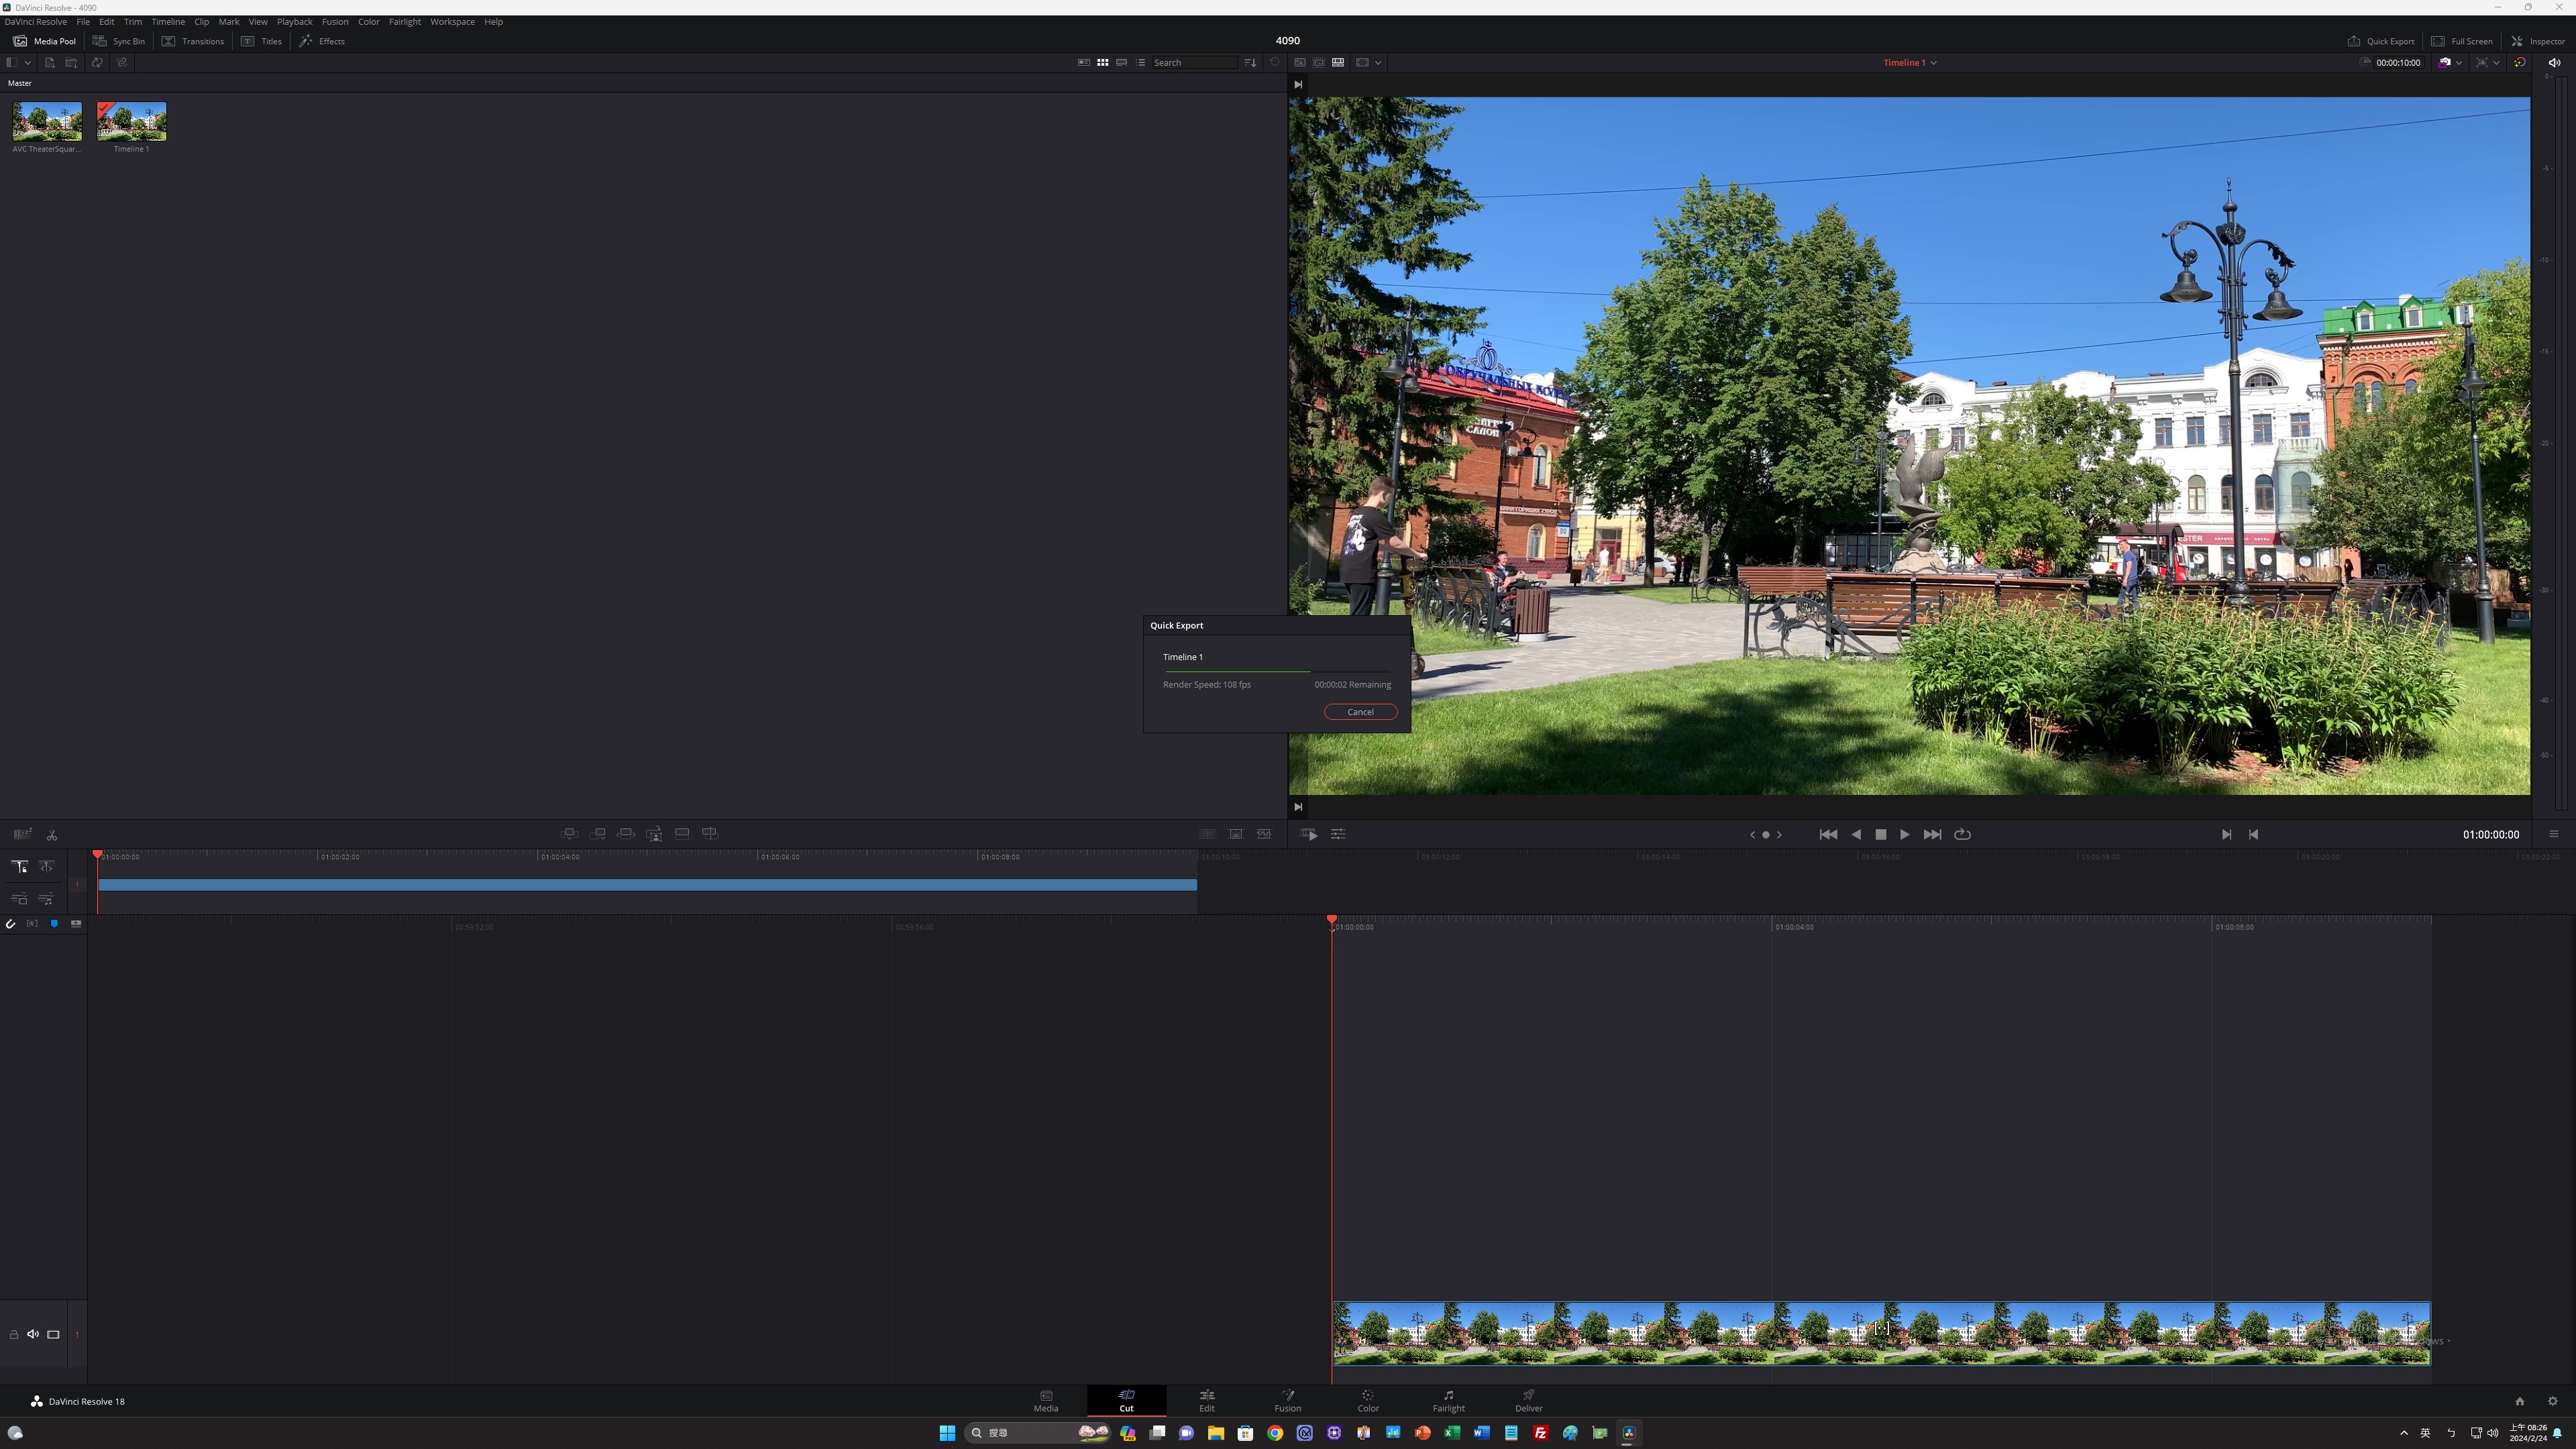Open the Workspace menu
Image resolution: width=2576 pixels, height=1449 pixels.
pos(452,21)
